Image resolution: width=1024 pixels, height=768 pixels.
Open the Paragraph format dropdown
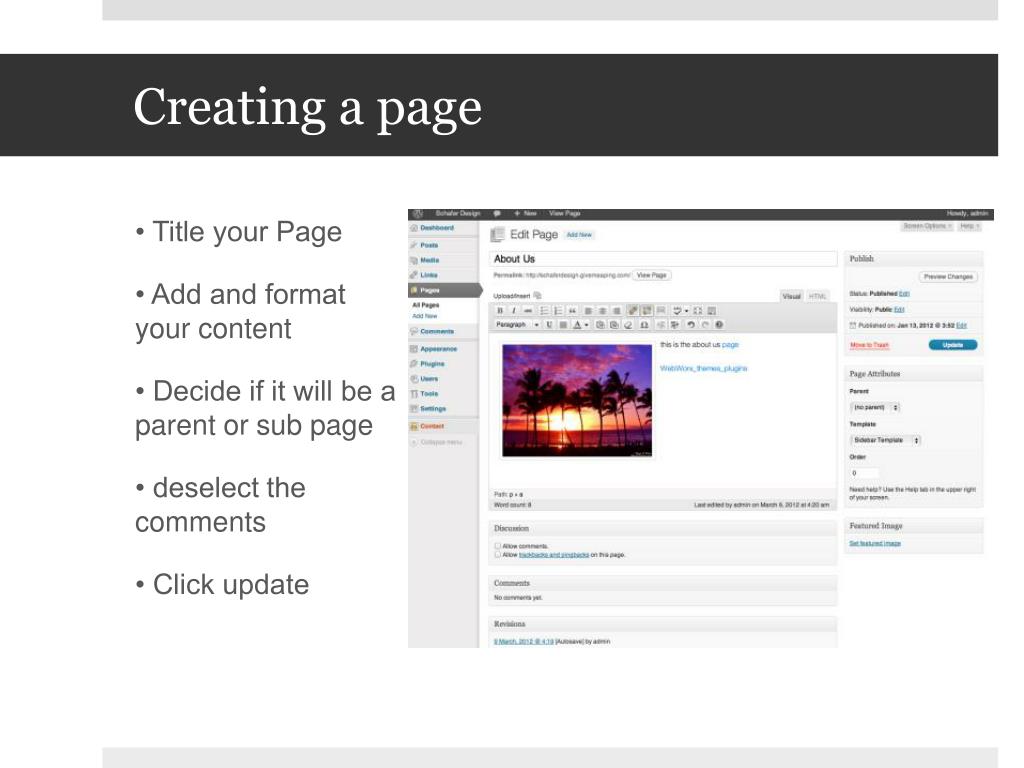[x=517, y=325]
